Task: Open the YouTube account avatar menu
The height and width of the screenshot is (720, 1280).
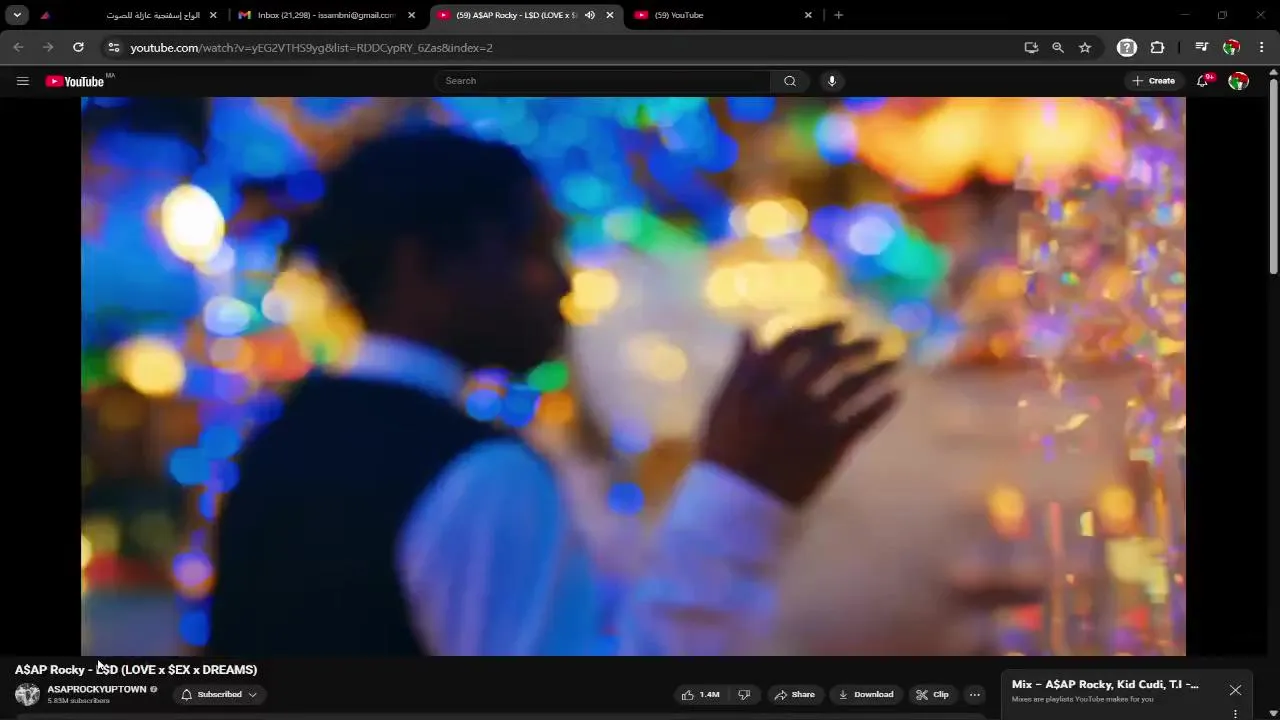Action: tap(1238, 81)
